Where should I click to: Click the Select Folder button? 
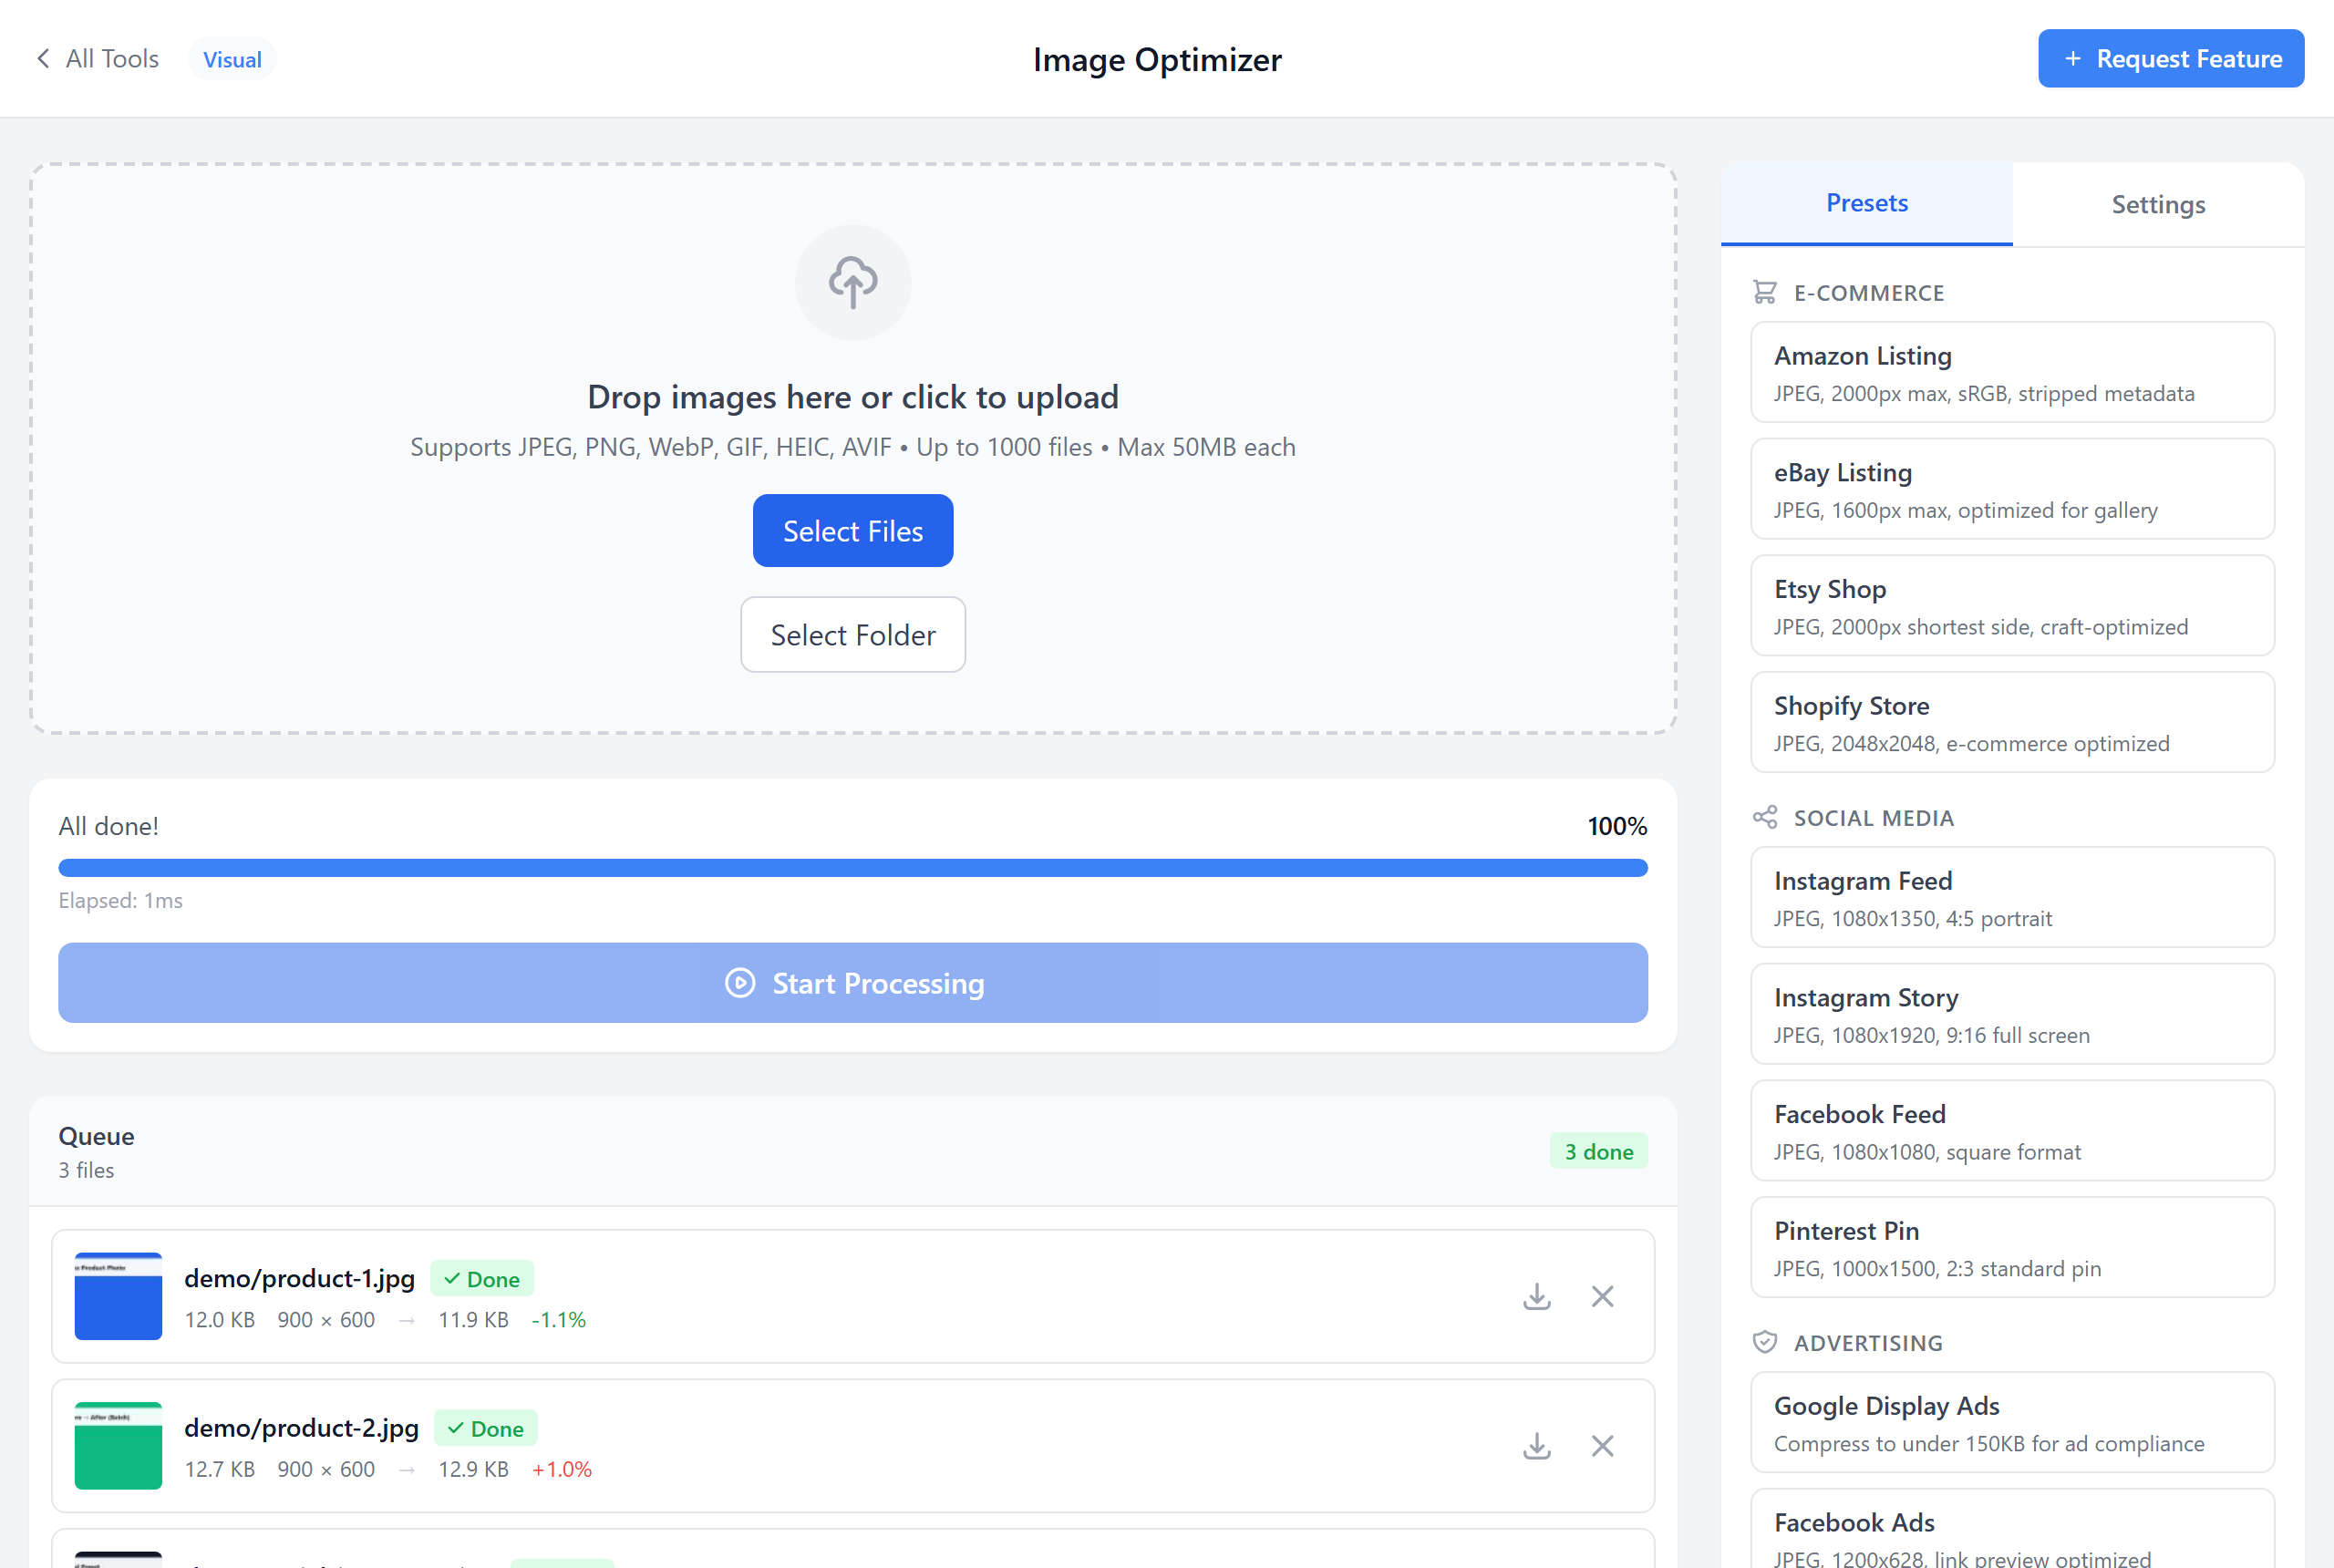pos(852,634)
